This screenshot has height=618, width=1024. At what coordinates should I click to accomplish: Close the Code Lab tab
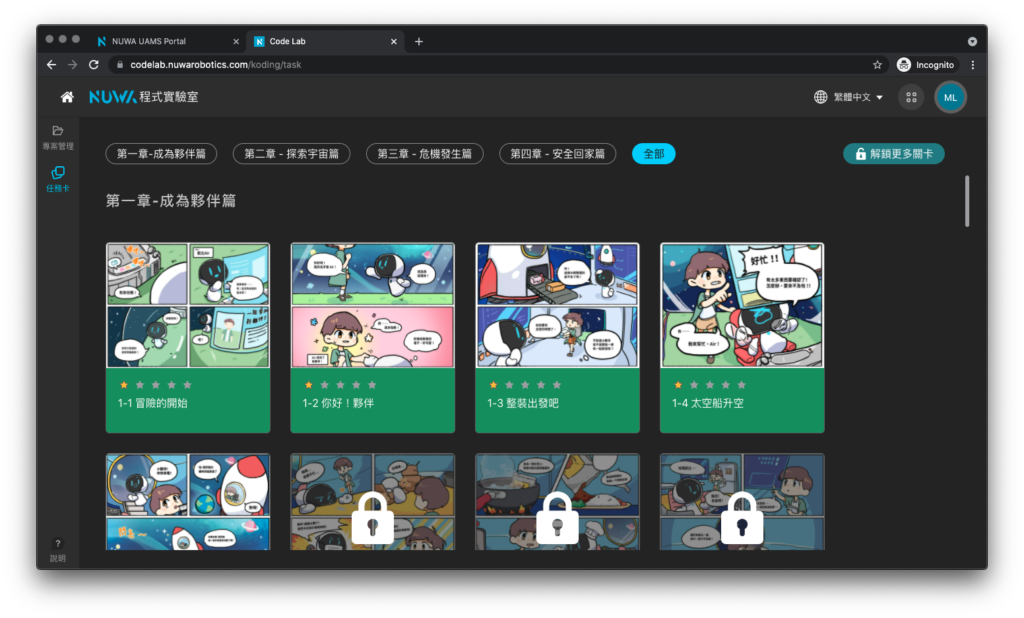[x=394, y=41]
